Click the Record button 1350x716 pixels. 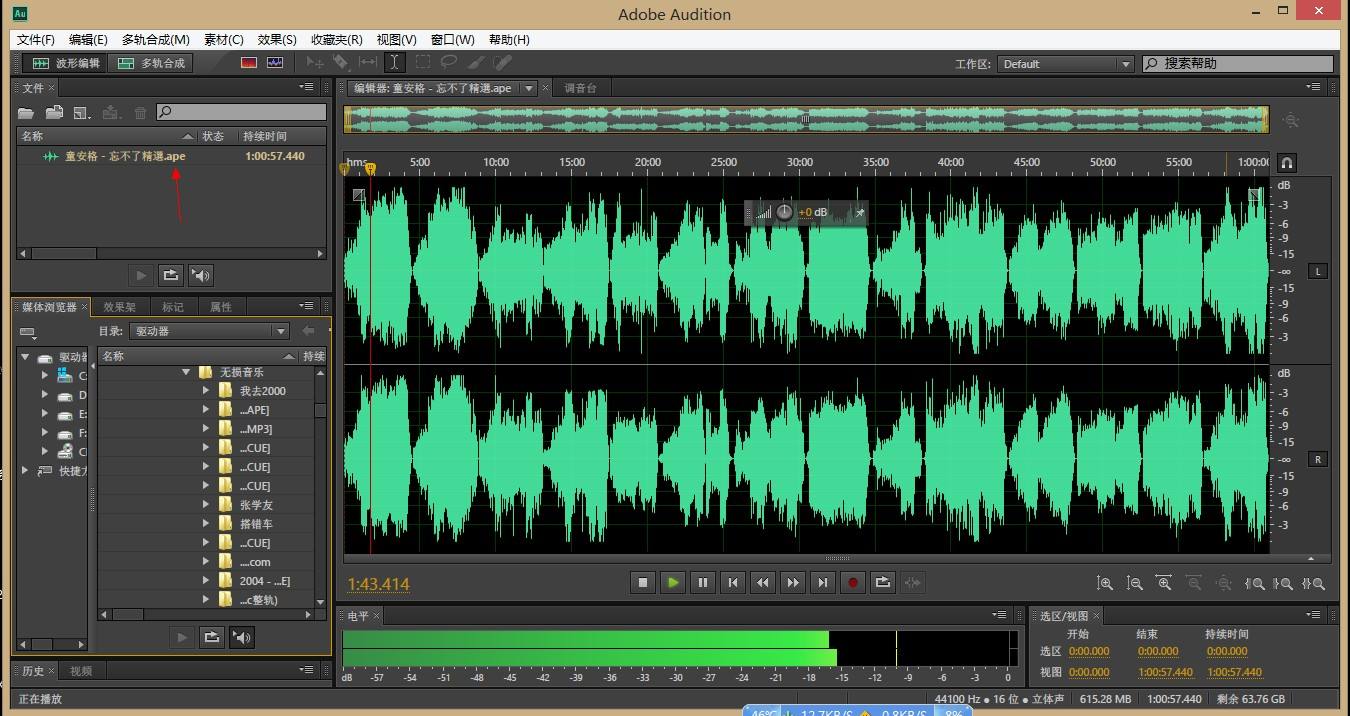point(852,582)
